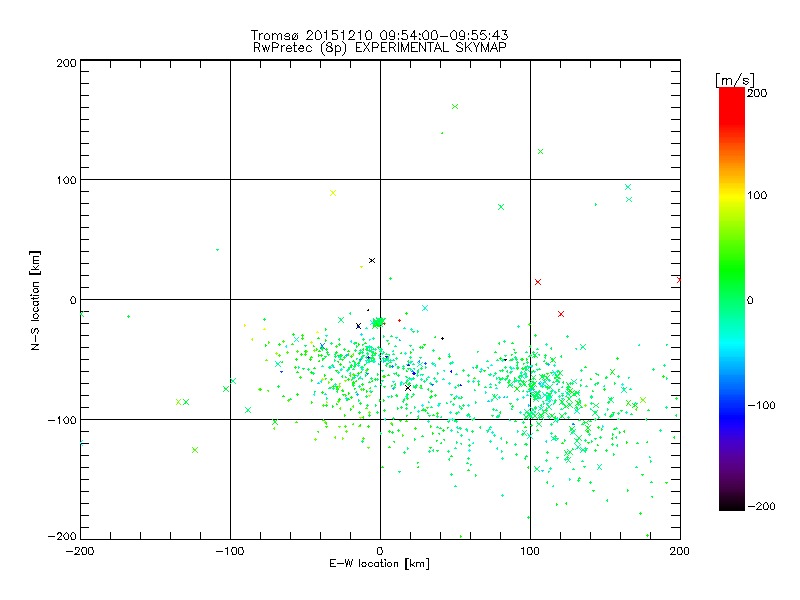This screenshot has width=800, height=600.
Task: Click the colorbar label "0"
Action: 750,300
